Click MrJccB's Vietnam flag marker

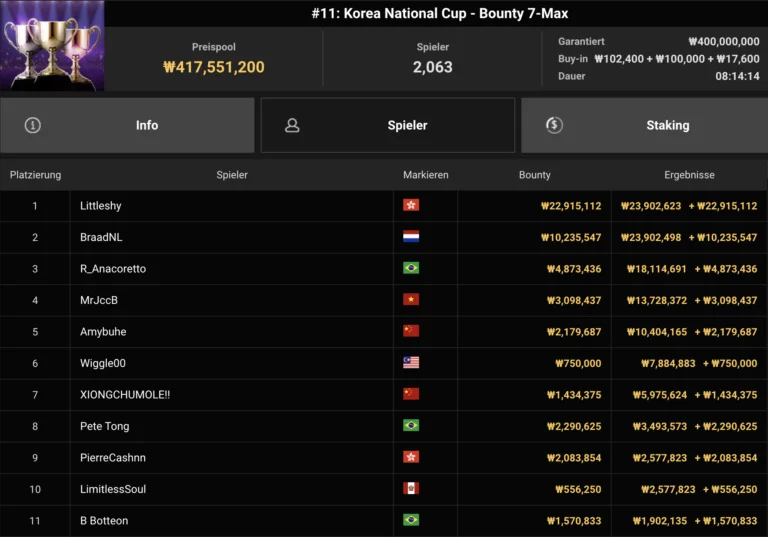(411, 299)
